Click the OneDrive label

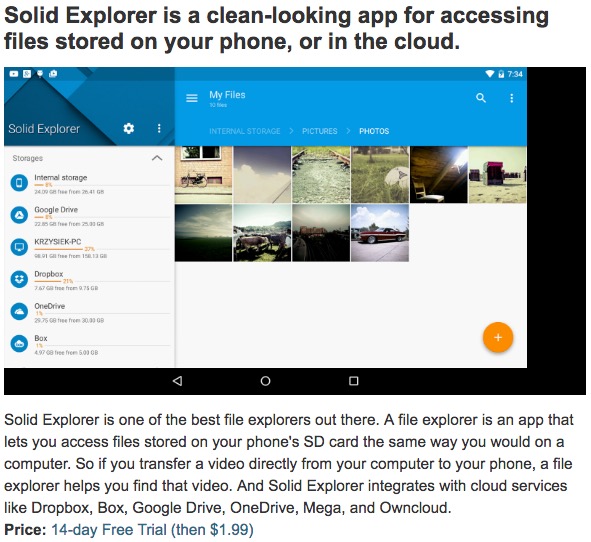(50, 306)
